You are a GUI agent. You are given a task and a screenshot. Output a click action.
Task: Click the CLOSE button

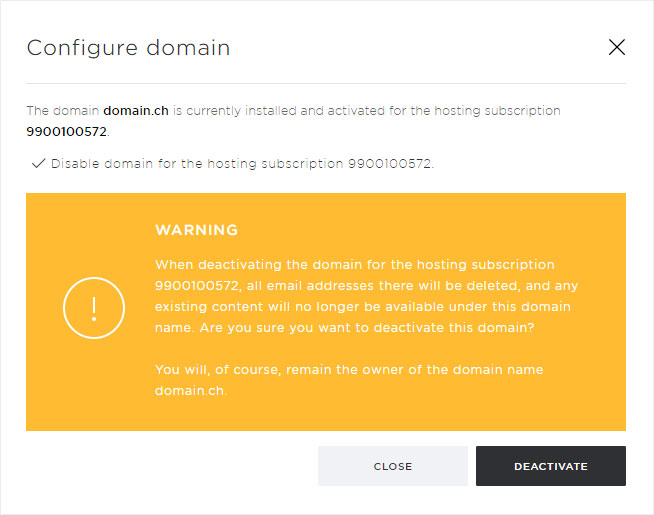(x=392, y=466)
